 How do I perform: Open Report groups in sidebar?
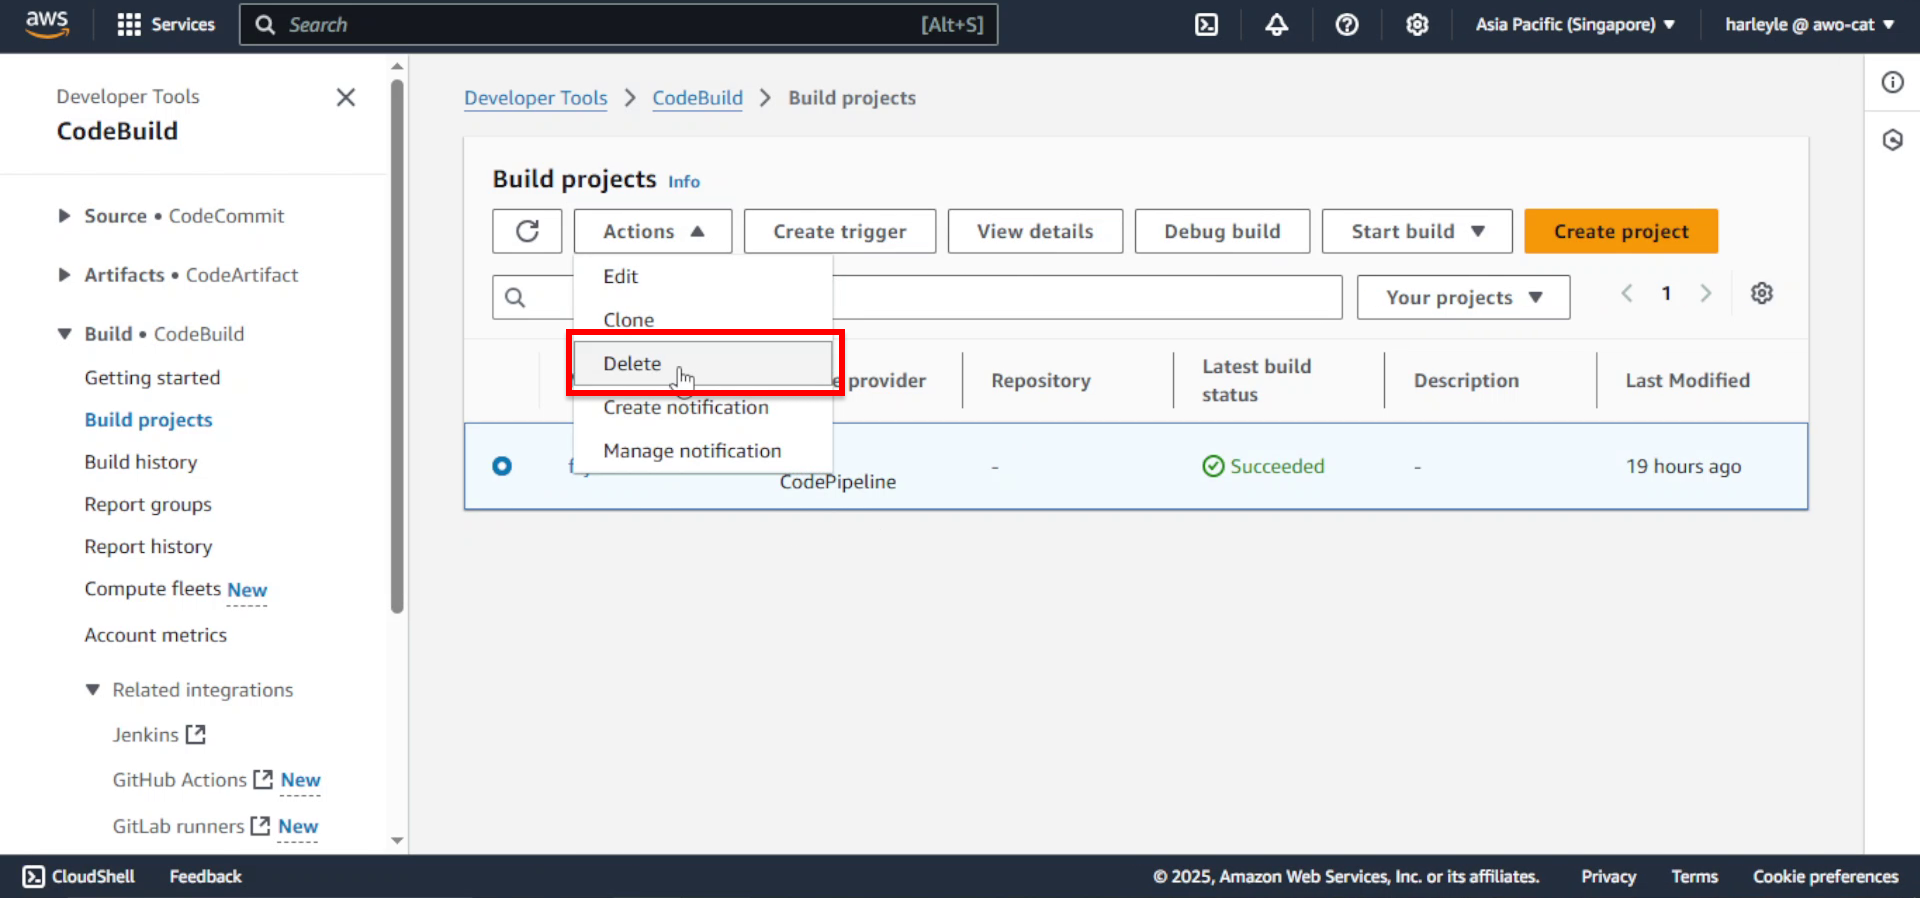point(148,505)
